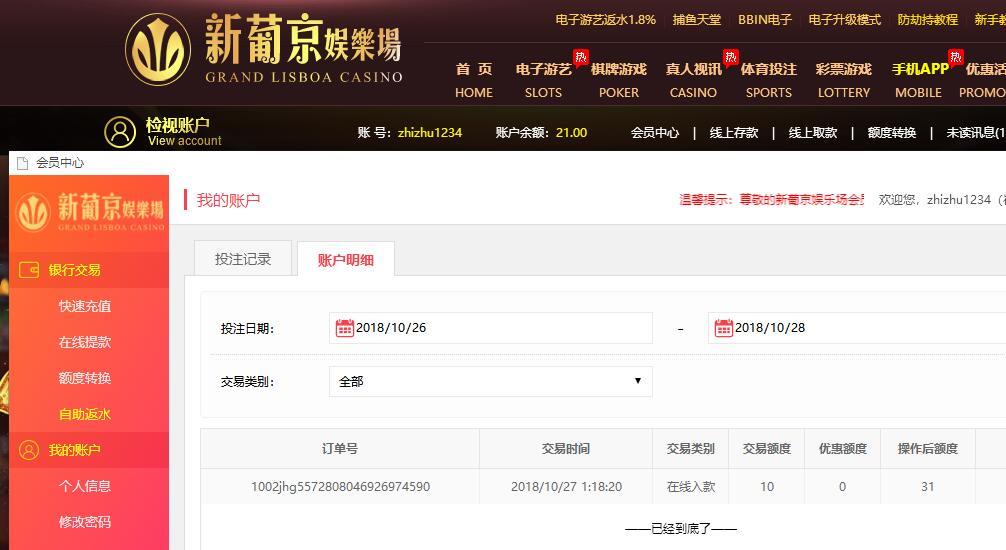Open 线上取款 in account bar
The height and width of the screenshot is (550, 1006).
click(x=813, y=132)
